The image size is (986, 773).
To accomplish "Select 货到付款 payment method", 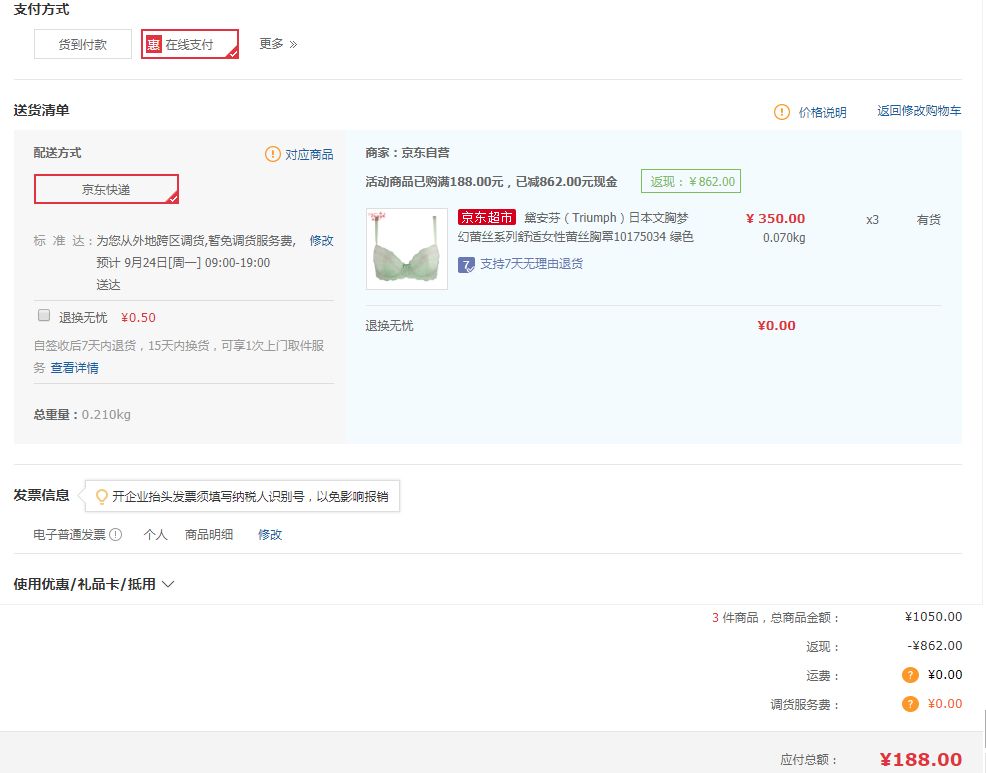I will pos(82,44).
